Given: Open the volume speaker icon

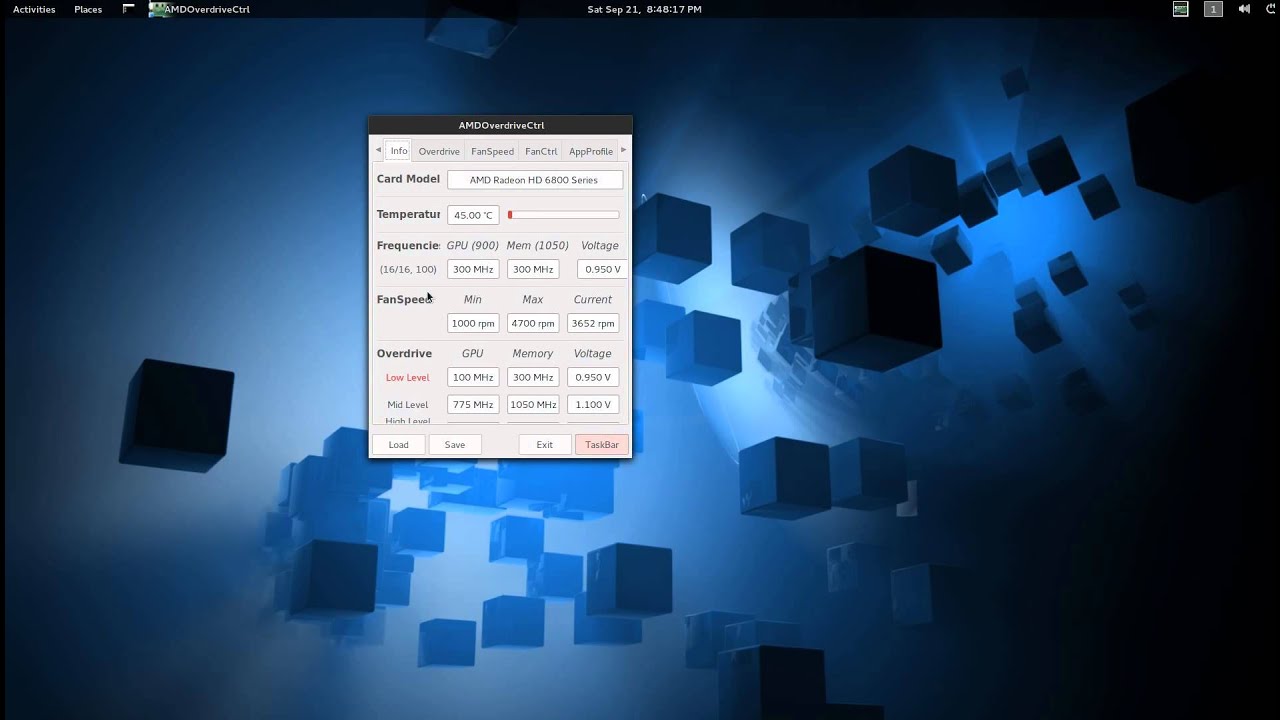Looking at the screenshot, I should coord(1244,9).
